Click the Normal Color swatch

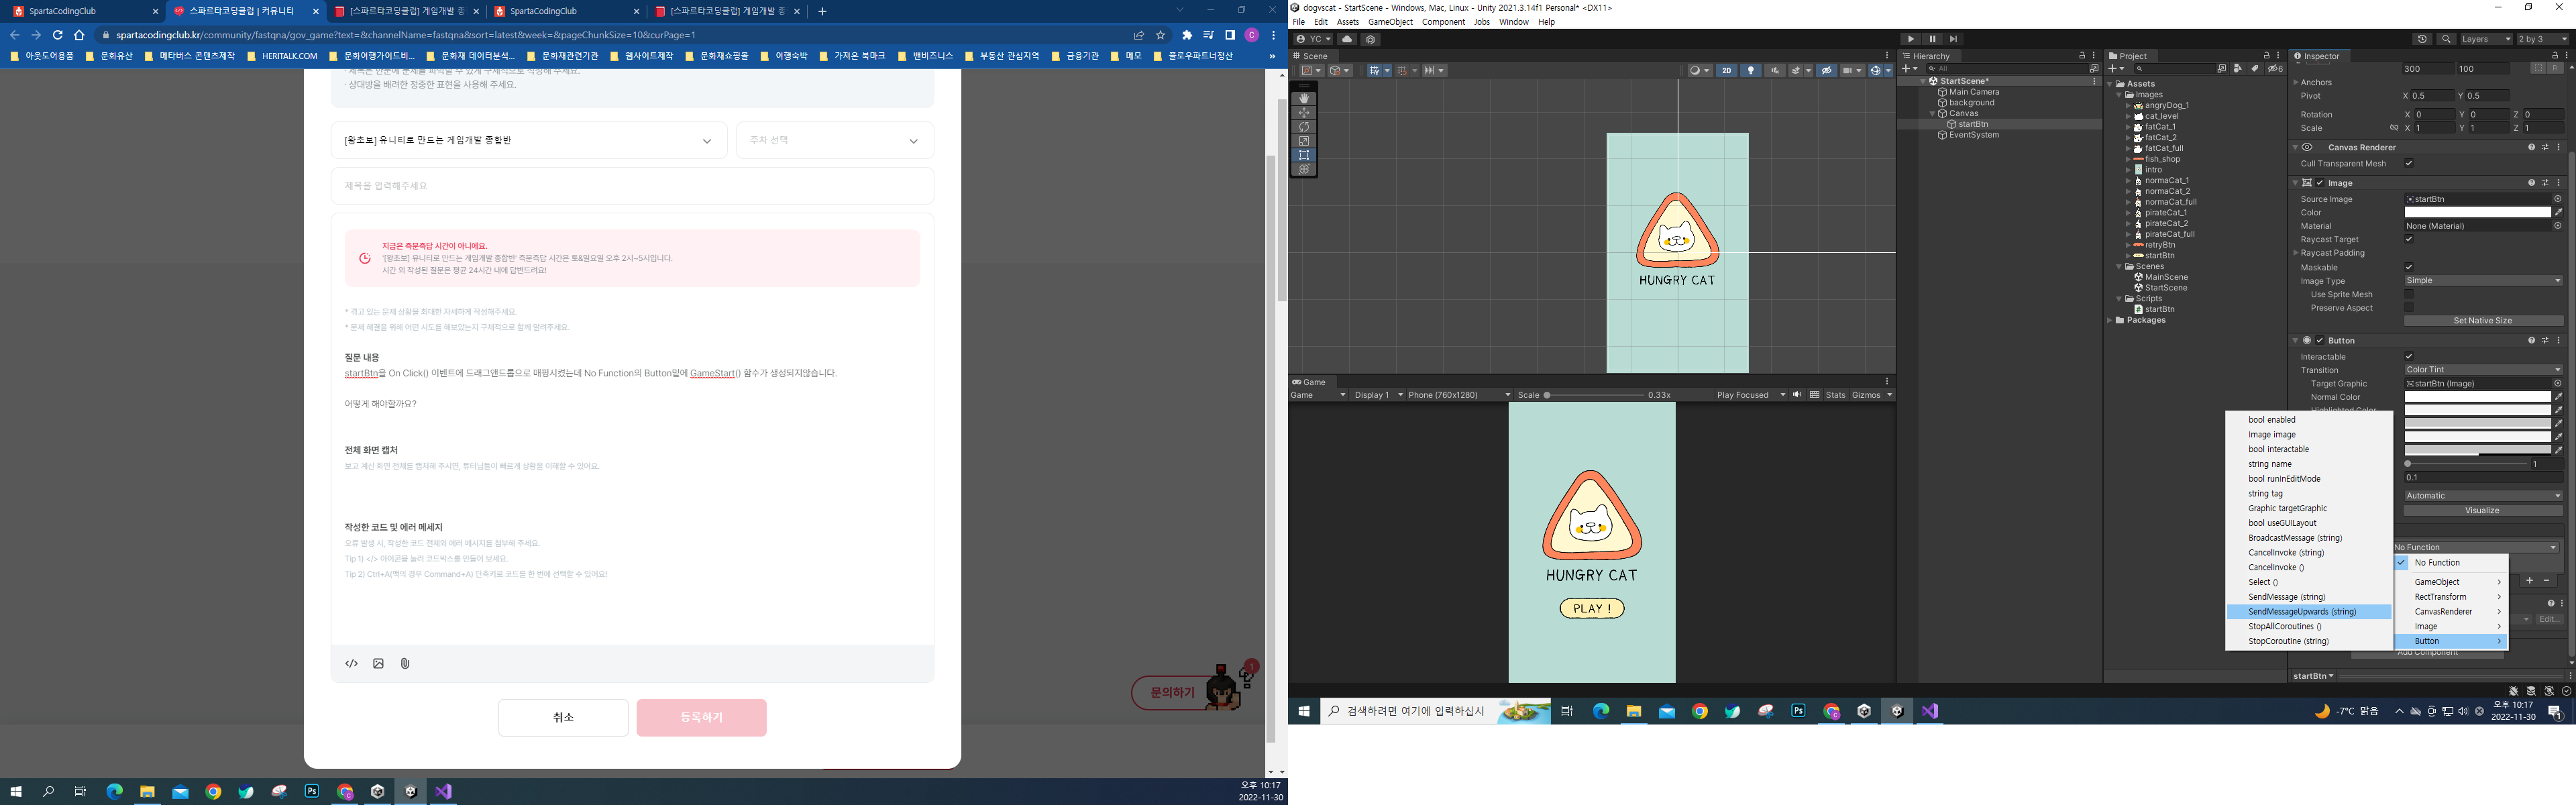(x=2477, y=397)
